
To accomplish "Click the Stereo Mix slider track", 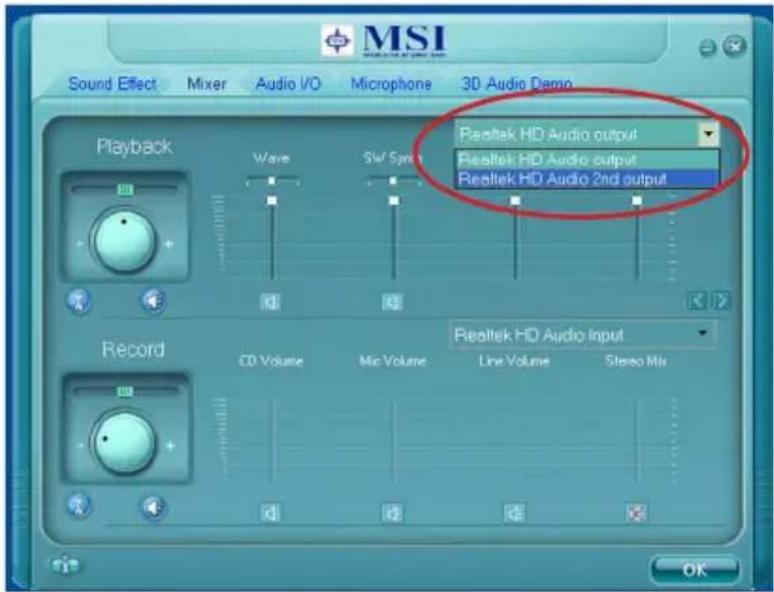I will coord(636,441).
